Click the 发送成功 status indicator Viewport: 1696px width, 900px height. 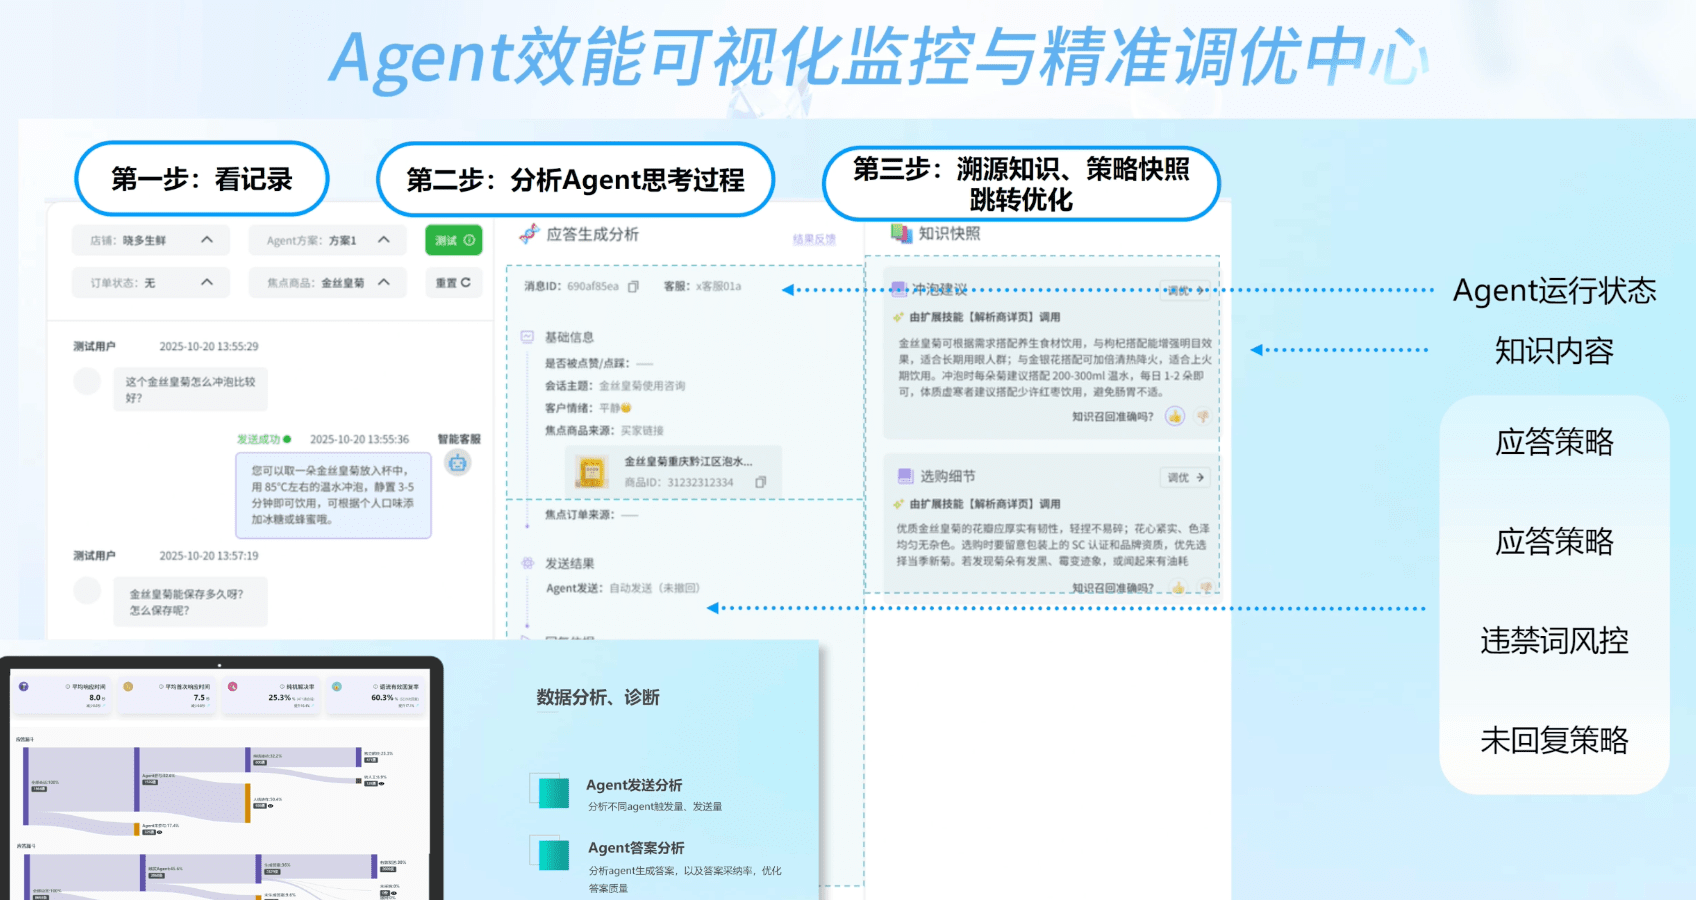coord(264,439)
